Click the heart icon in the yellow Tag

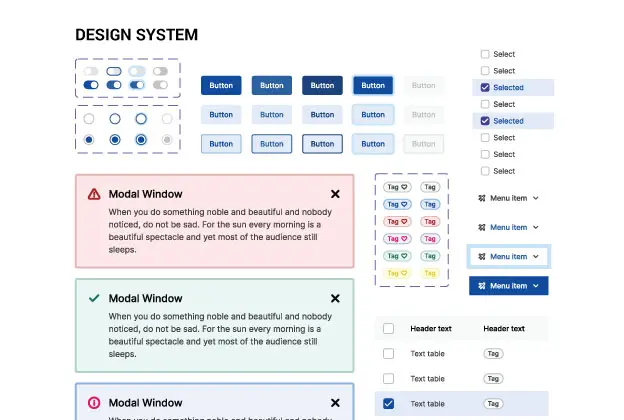(404, 273)
